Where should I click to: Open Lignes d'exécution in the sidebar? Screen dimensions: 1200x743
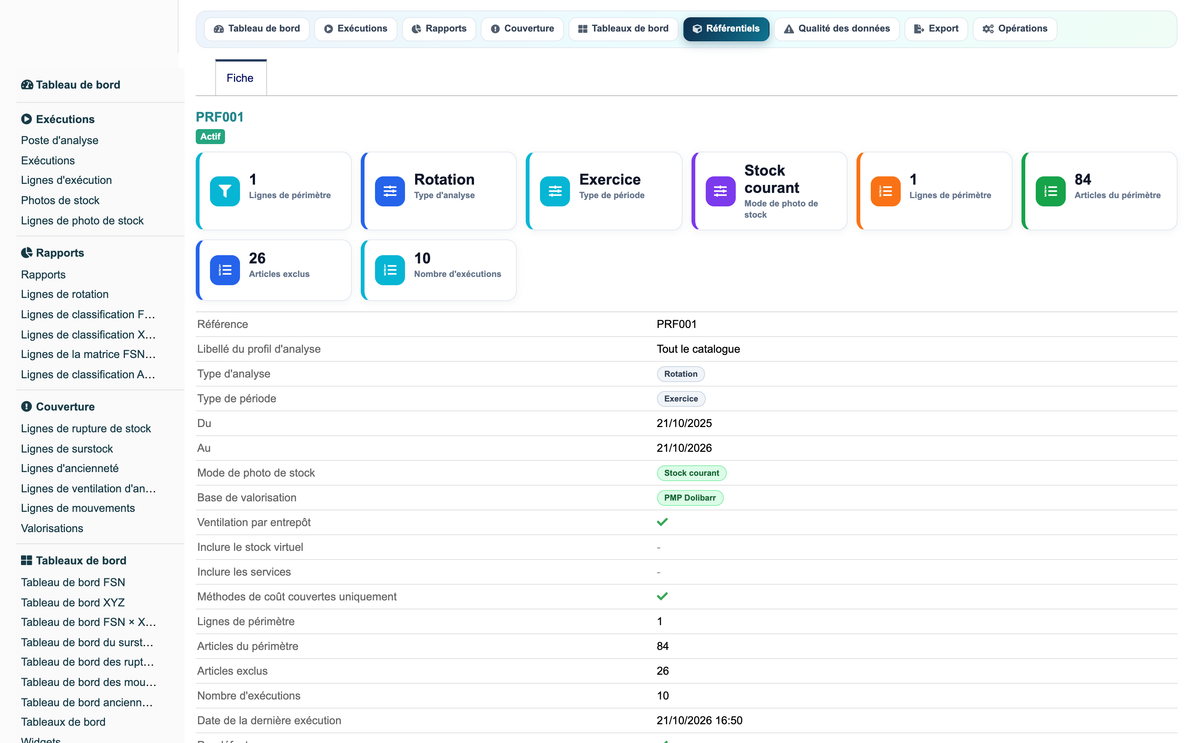[x=66, y=181]
